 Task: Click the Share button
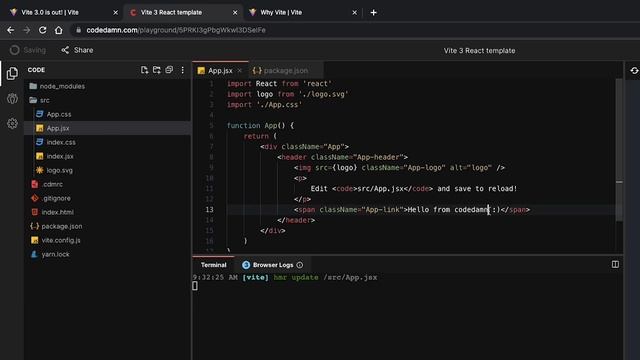[x=77, y=50]
